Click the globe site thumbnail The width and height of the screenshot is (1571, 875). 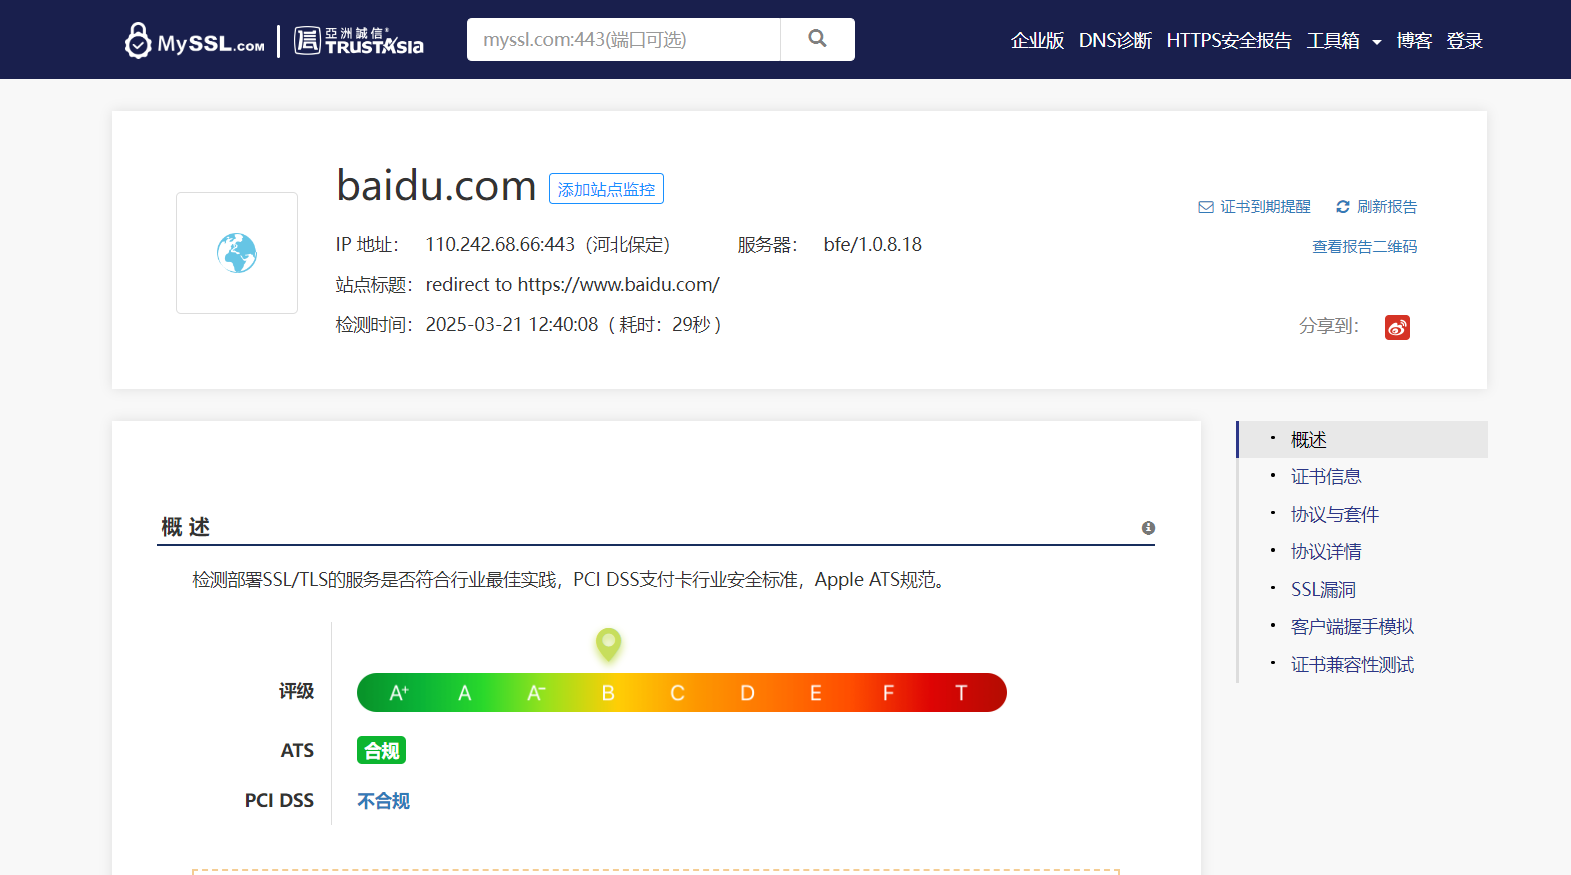(x=237, y=253)
